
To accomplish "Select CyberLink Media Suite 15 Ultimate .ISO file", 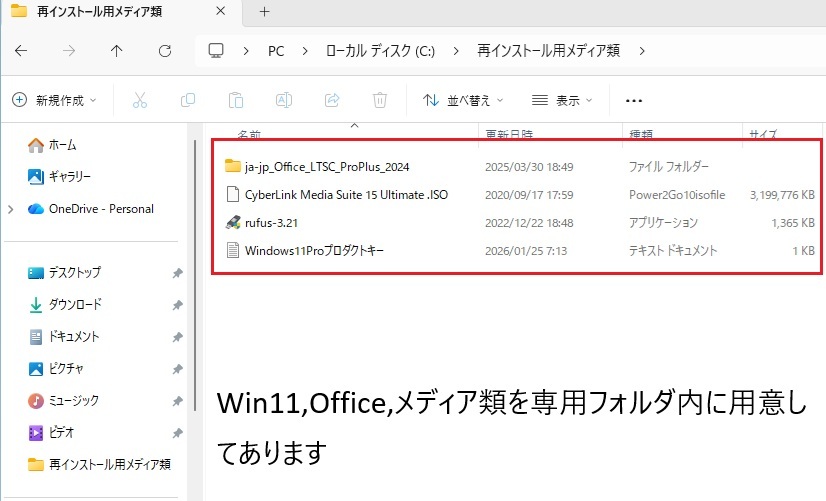I will [x=346, y=195].
